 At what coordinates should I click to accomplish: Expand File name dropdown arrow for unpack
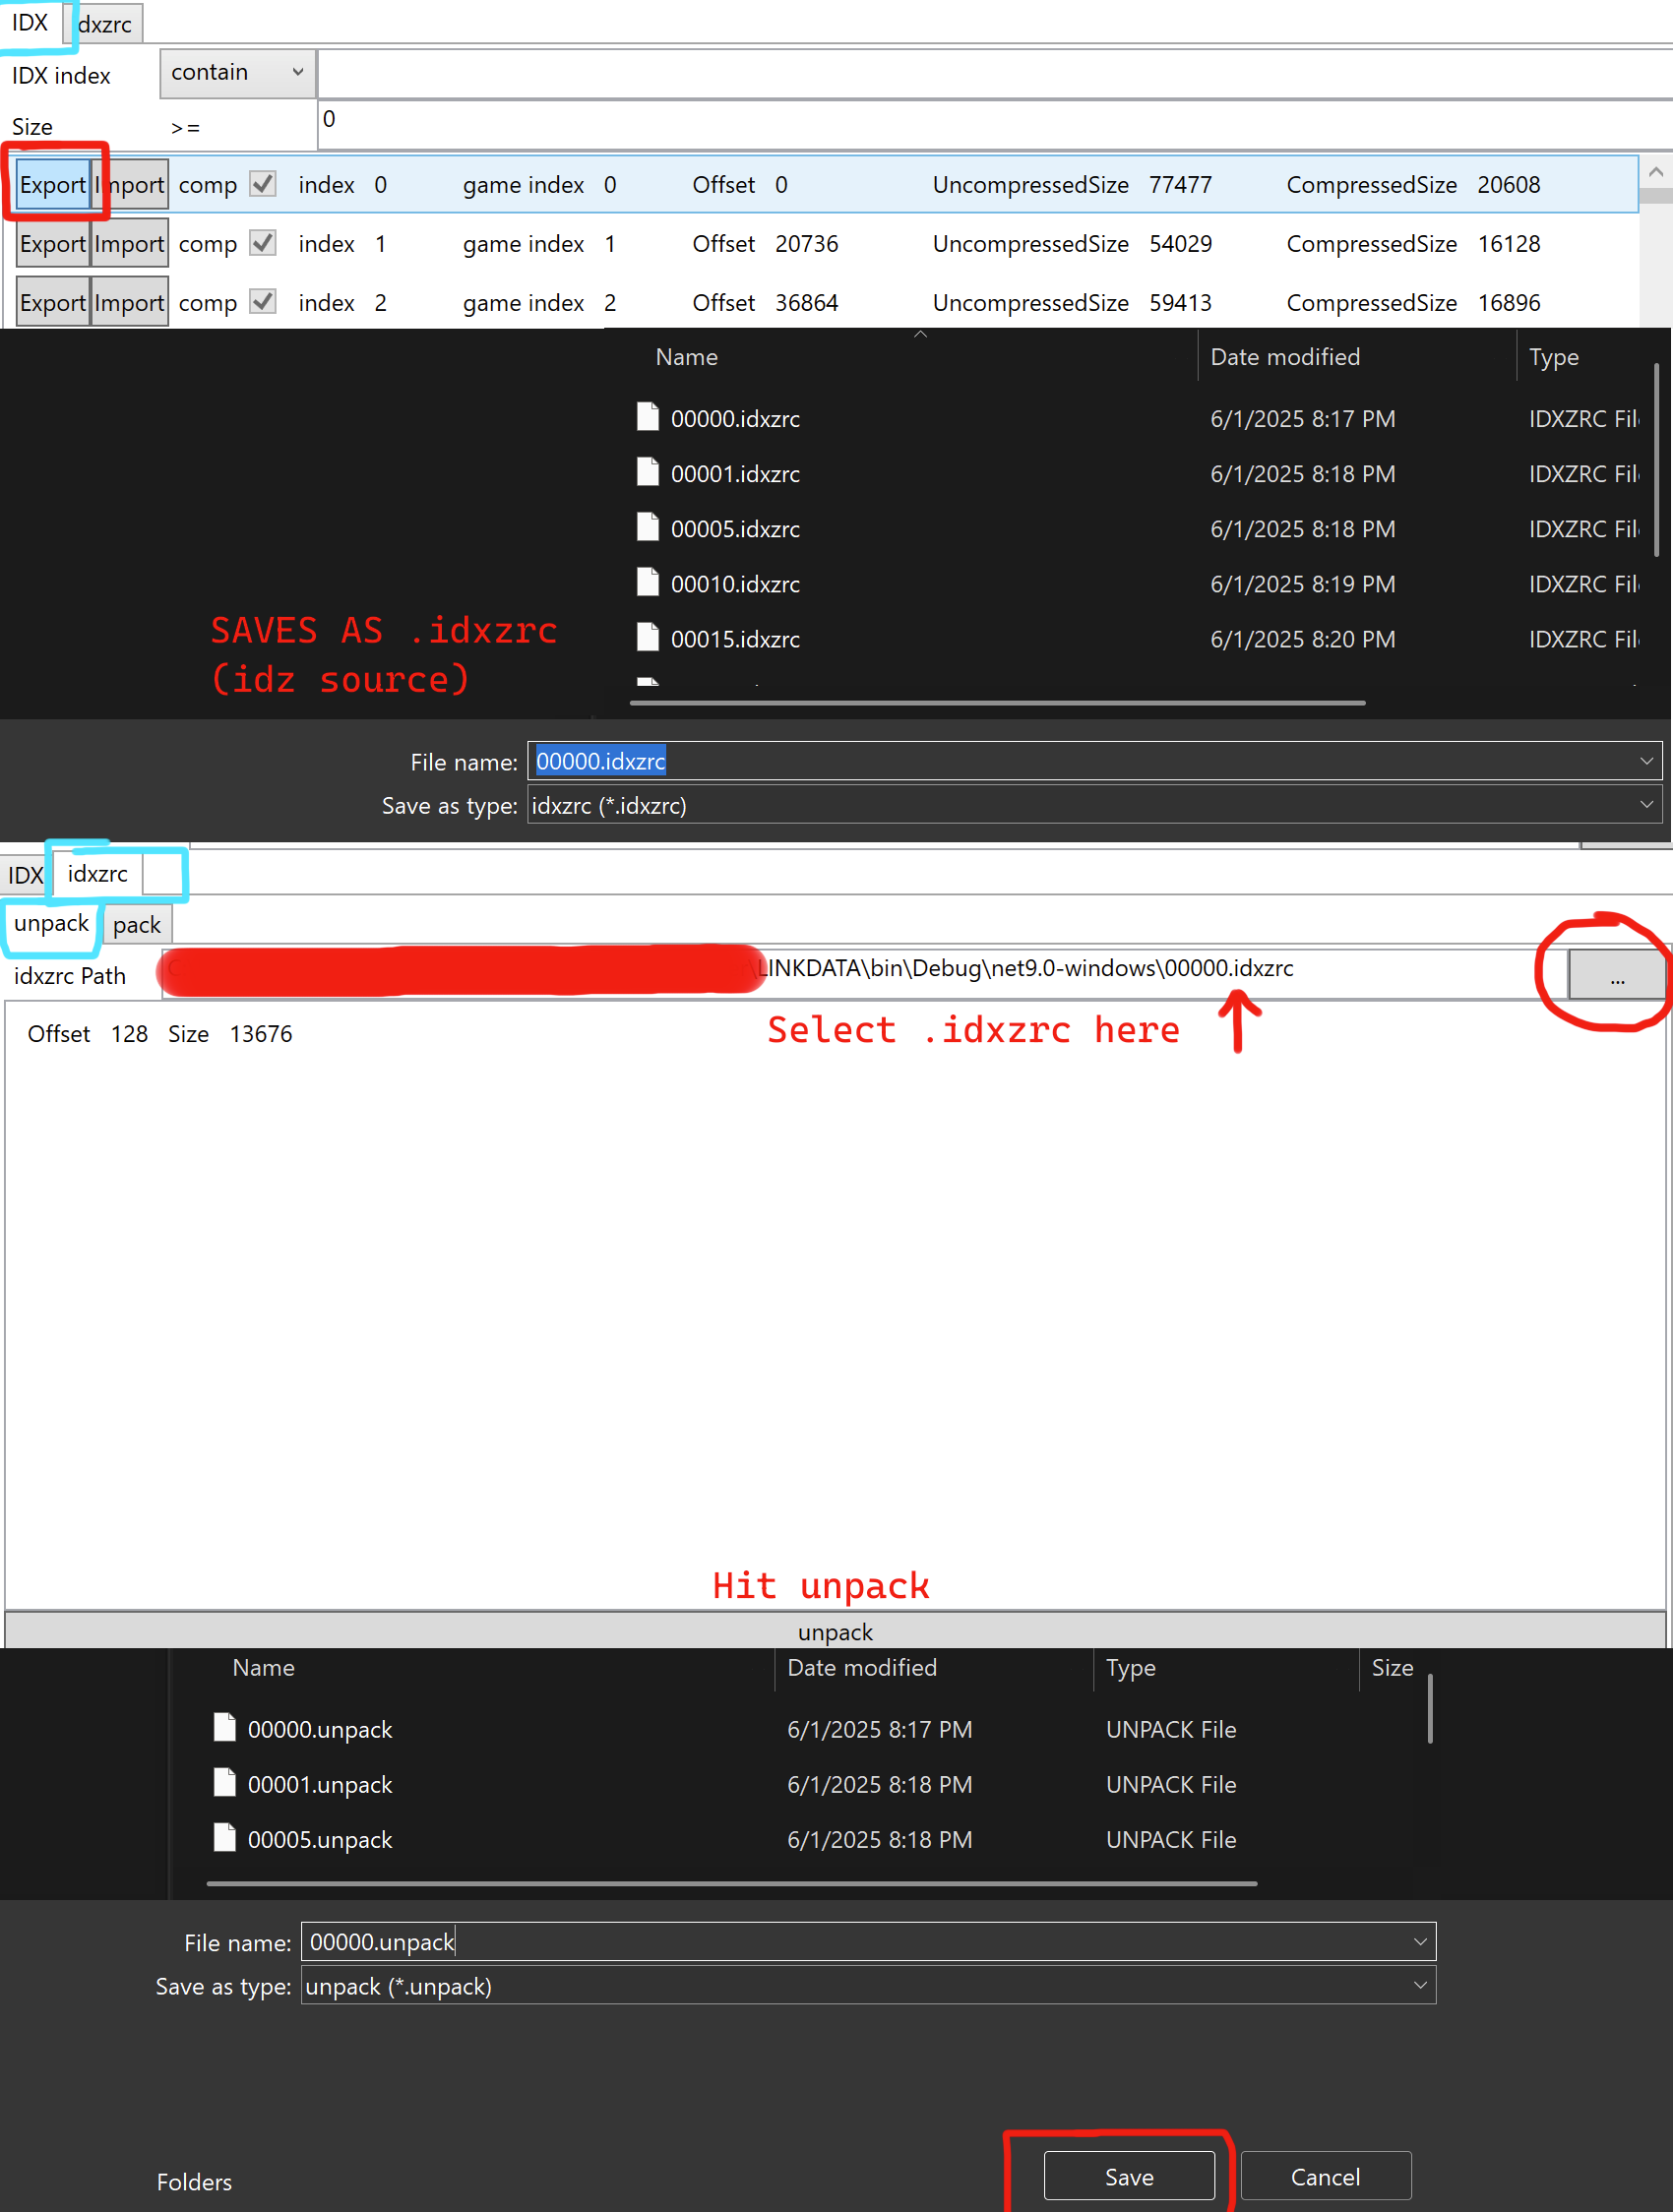pos(1420,1942)
